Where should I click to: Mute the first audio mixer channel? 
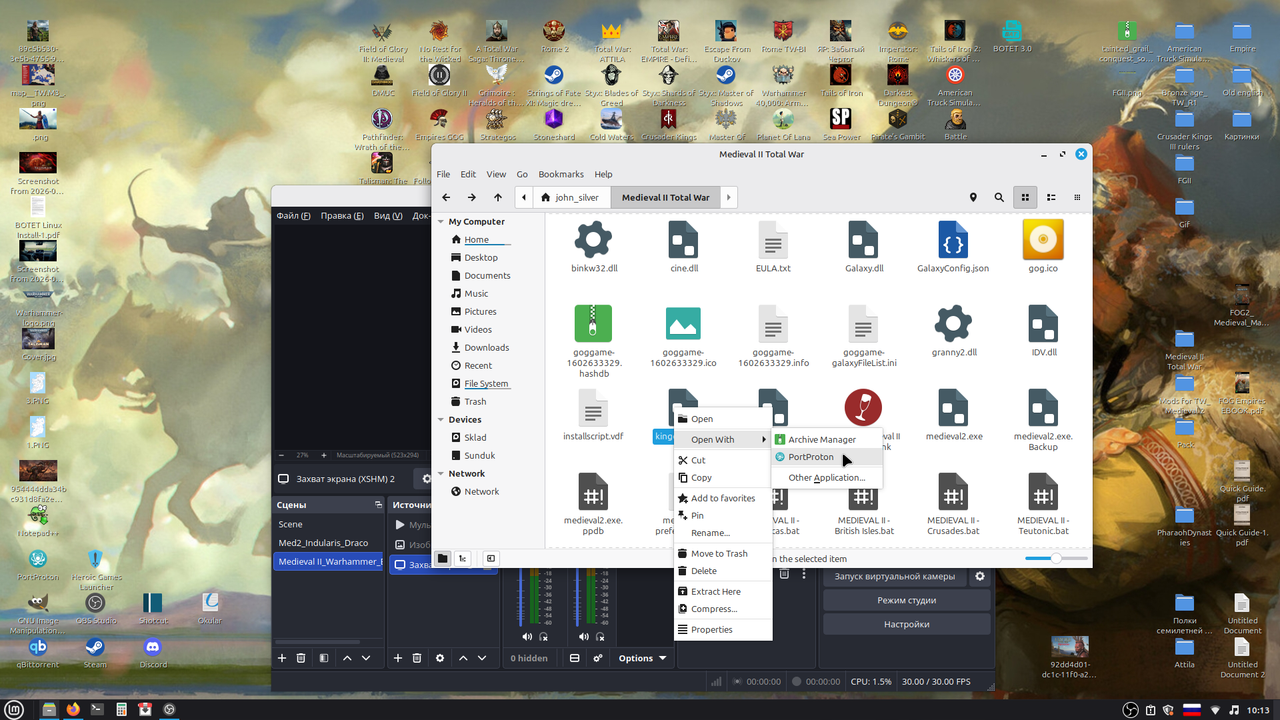click(527, 636)
